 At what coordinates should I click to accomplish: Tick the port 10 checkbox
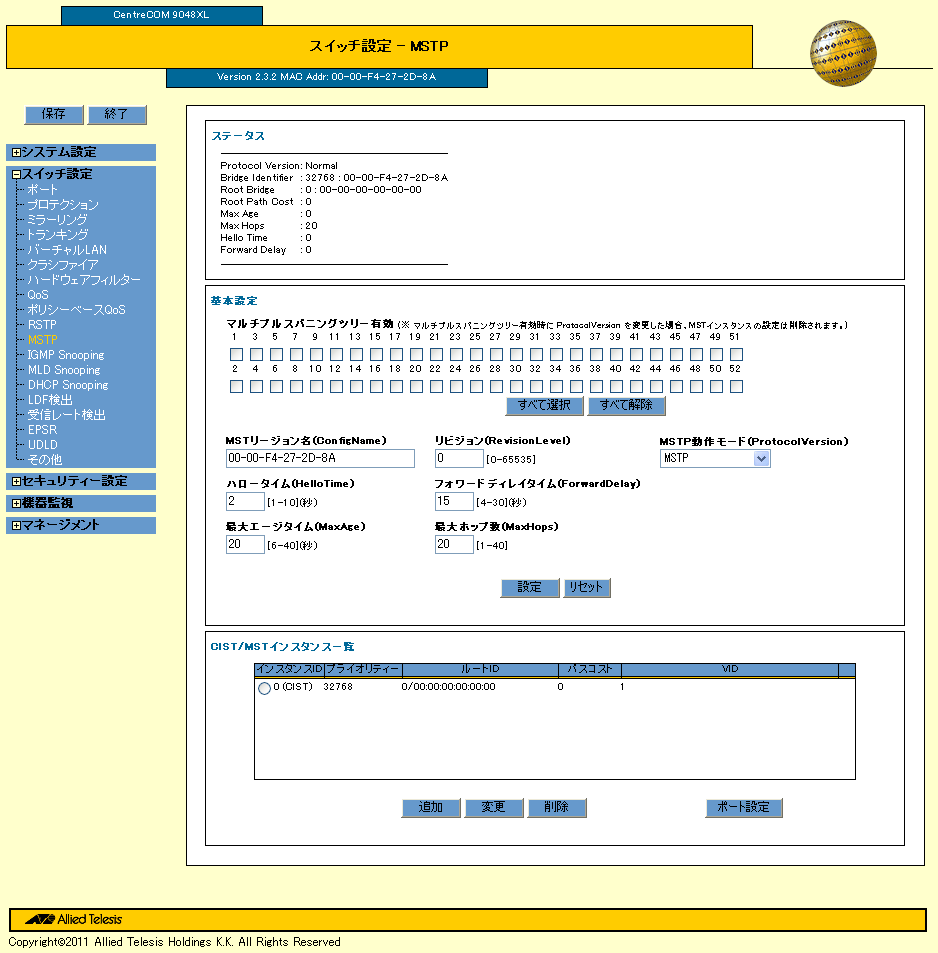pyautogui.click(x=316, y=387)
